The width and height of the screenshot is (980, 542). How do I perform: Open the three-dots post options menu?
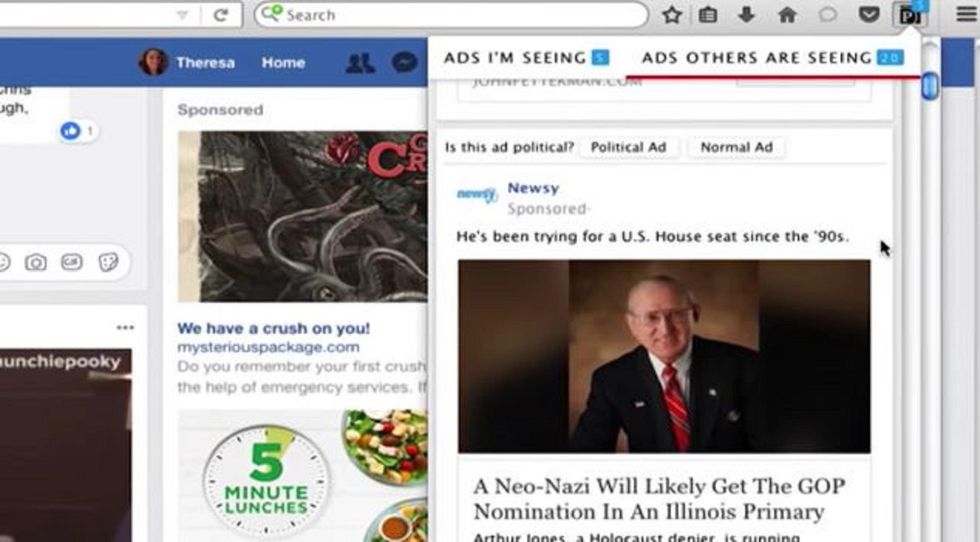125,328
